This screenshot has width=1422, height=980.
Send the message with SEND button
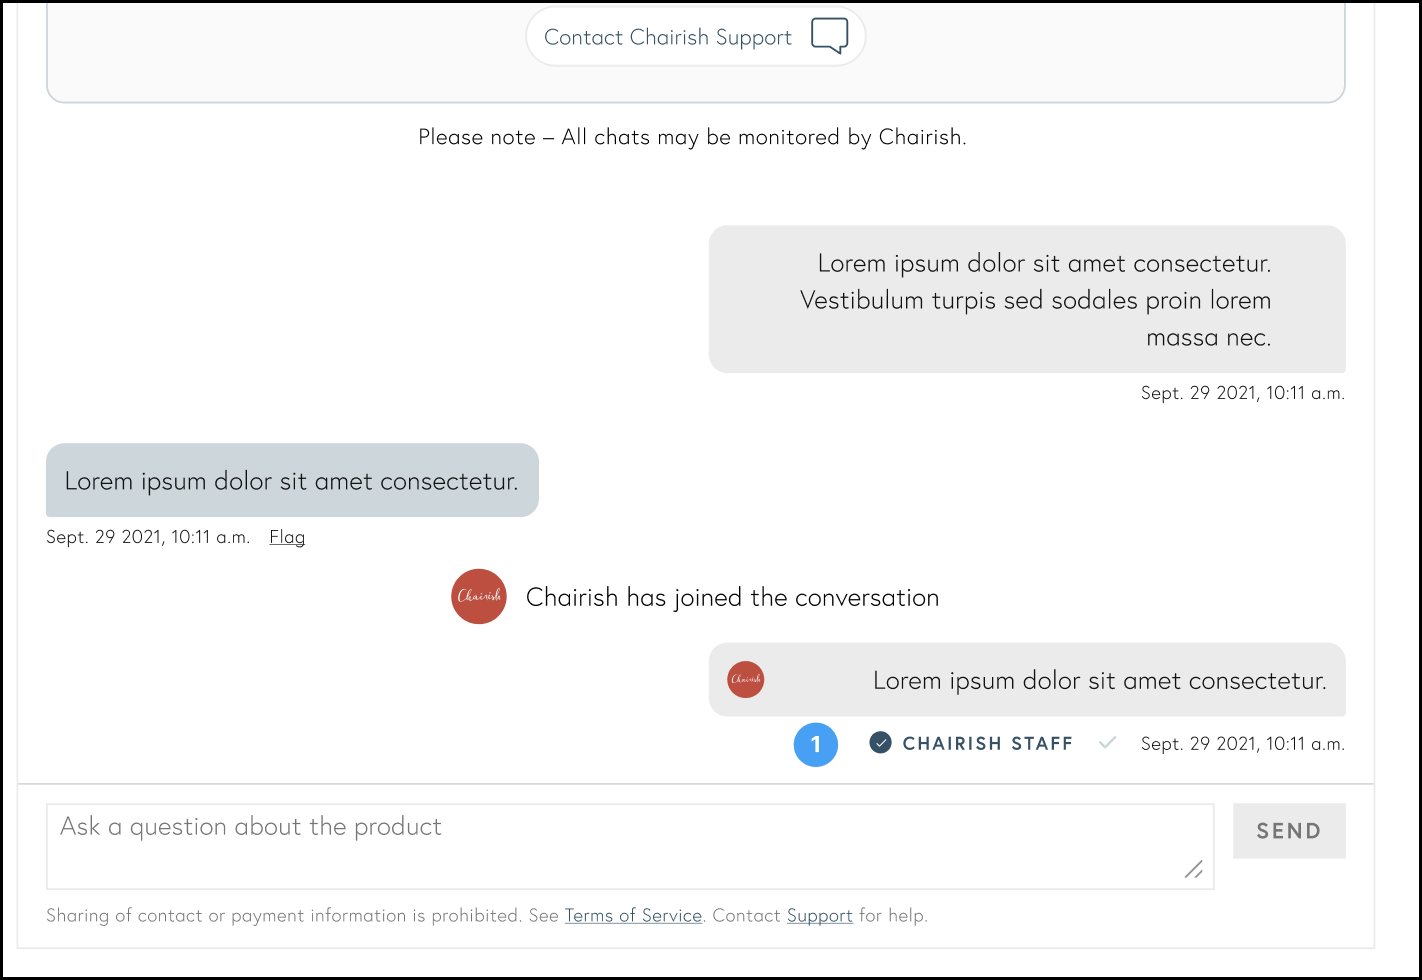coord(1289,831)
